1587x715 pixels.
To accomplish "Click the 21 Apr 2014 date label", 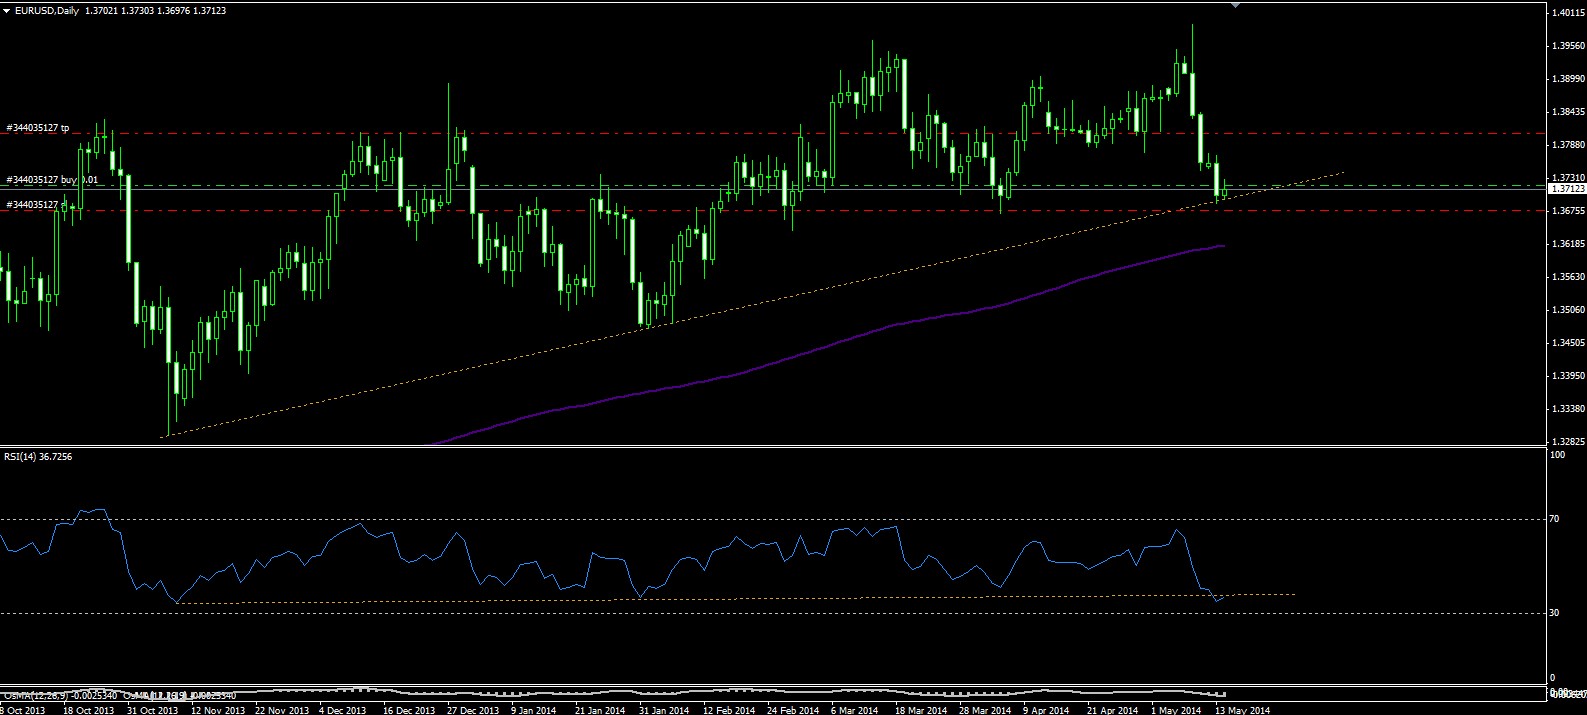I will [1111, 710].
